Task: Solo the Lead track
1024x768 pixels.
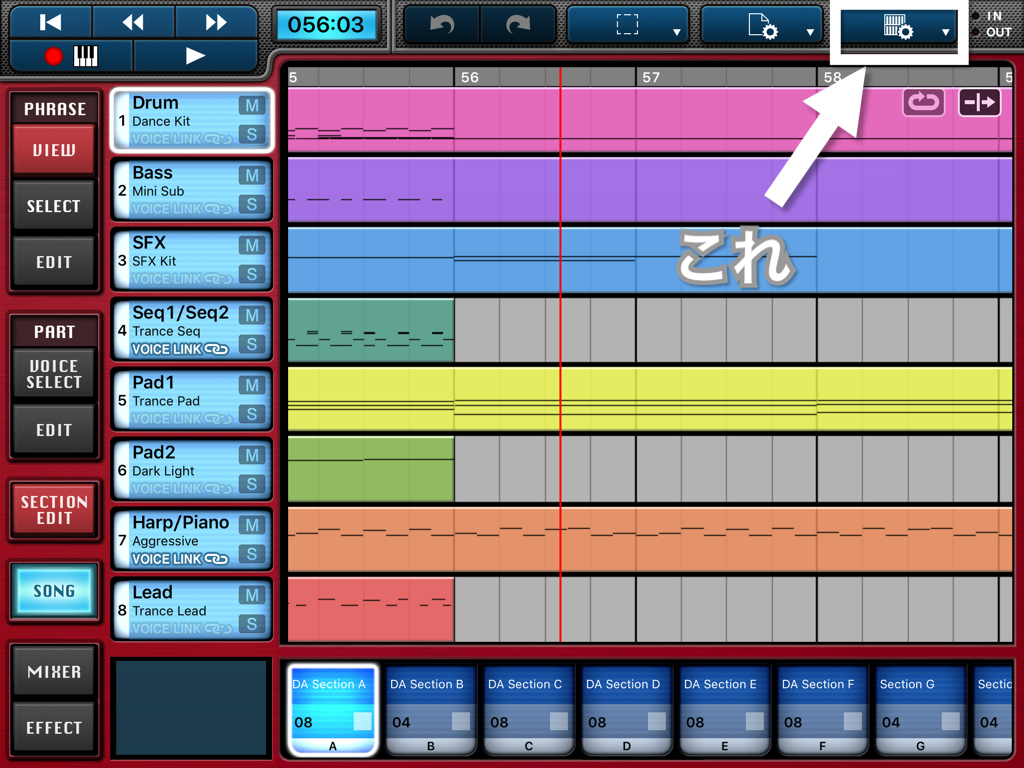Action: pyautogui.click(x=252, y=624)
